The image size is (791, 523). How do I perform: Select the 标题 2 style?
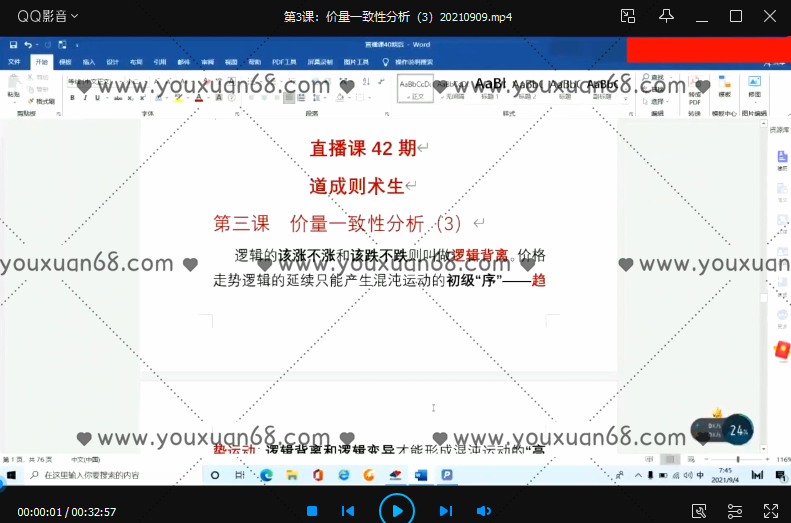click(527, 88)
